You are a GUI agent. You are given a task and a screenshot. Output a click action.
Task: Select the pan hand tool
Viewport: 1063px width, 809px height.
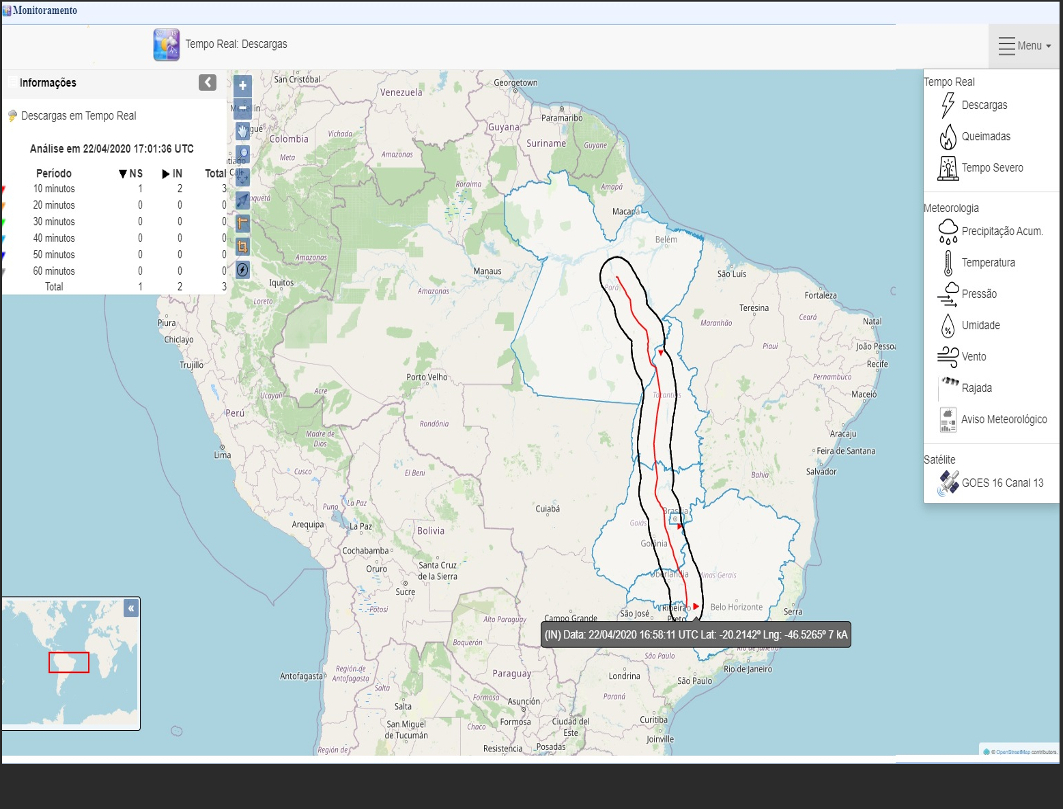(x=243, y=131)
